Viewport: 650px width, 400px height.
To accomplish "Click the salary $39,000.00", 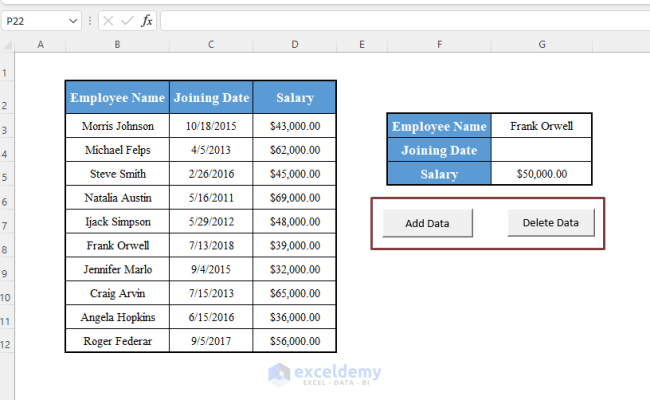I will click(295, 245).
